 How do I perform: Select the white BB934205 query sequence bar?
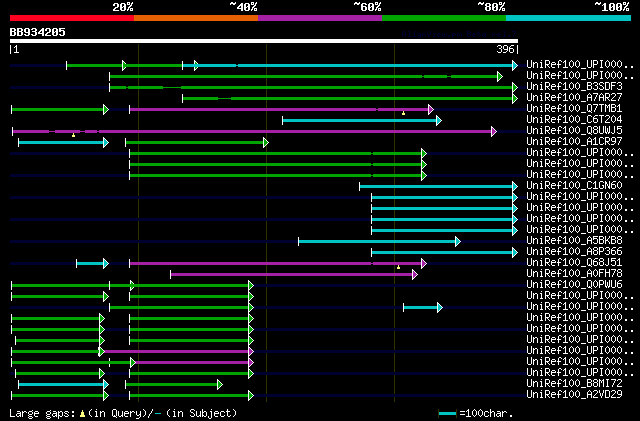[264, 41]
